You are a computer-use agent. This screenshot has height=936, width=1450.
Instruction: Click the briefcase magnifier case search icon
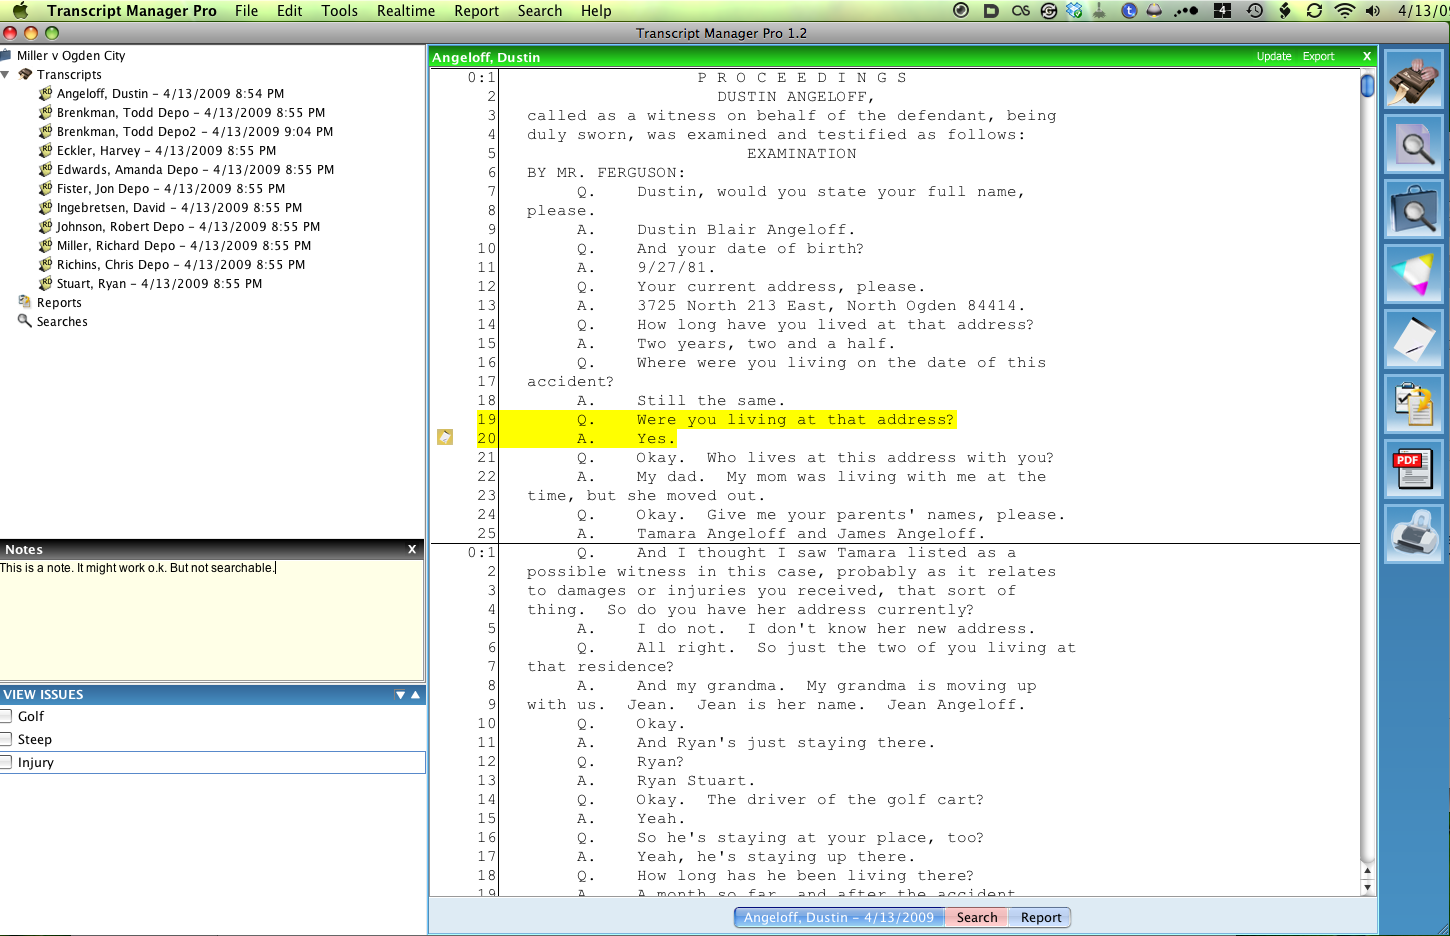tap(1414, 209)
